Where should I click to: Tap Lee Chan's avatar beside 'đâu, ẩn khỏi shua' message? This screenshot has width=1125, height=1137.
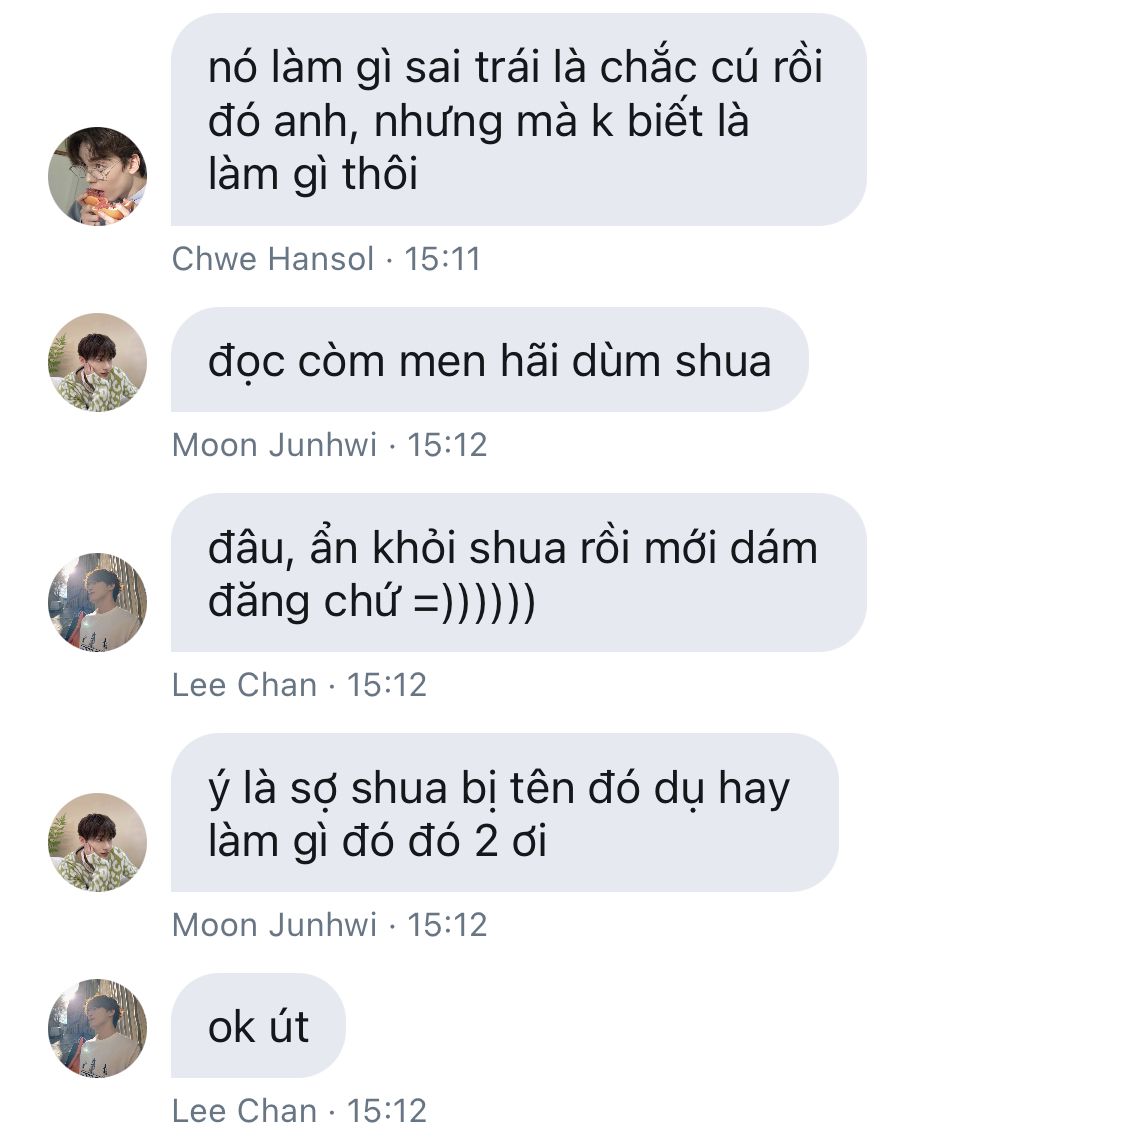pos(97,602)
